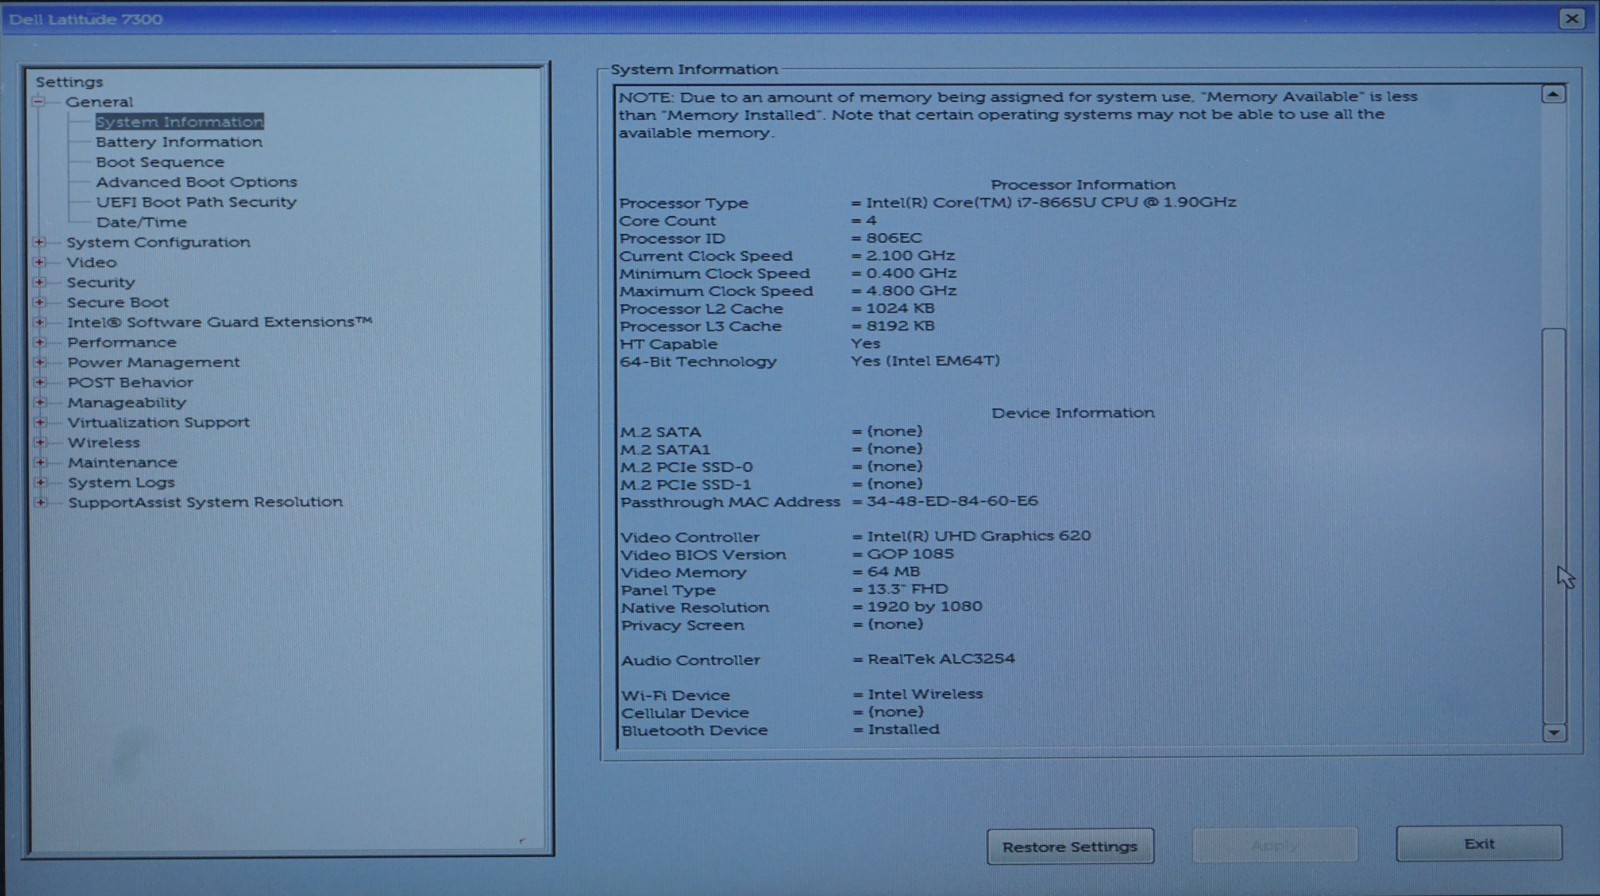Select the Performance category label

[x=122, y=342]
